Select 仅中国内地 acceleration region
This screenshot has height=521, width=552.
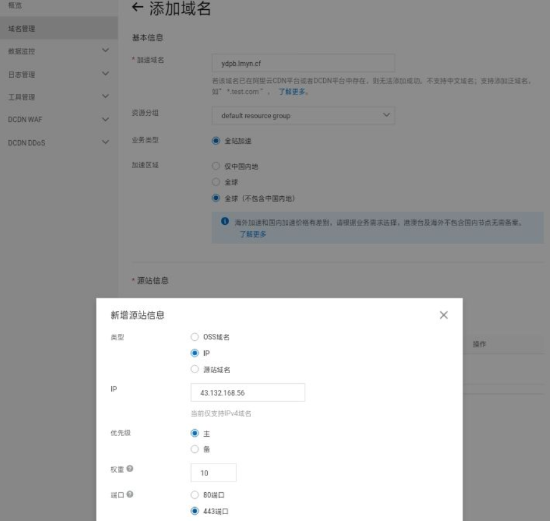pos(216,166)
